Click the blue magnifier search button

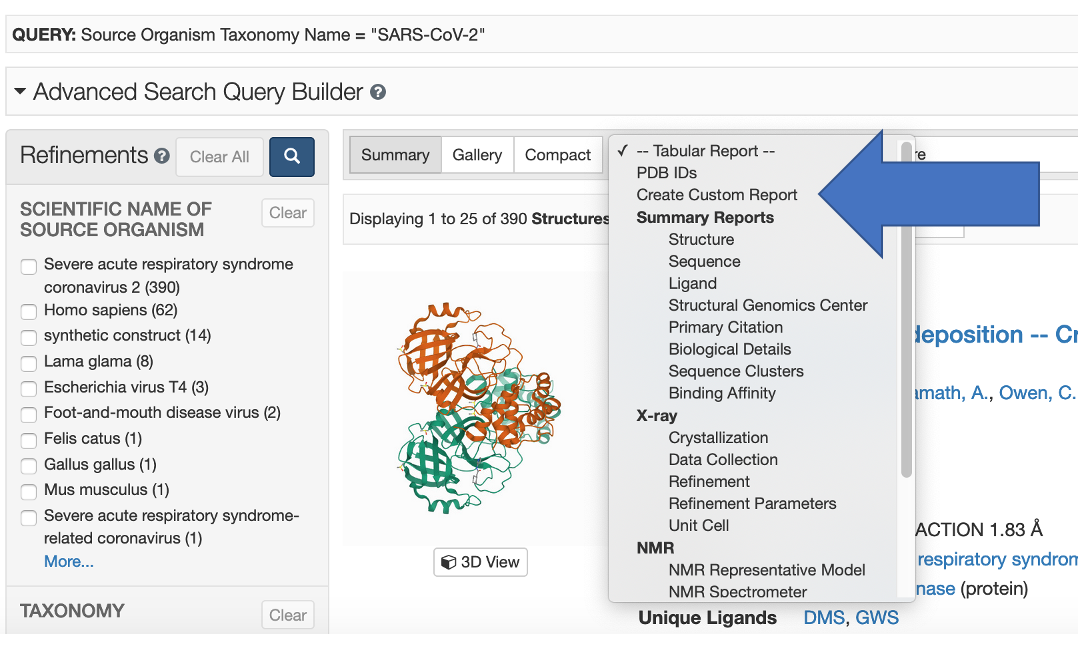(291, 157)
